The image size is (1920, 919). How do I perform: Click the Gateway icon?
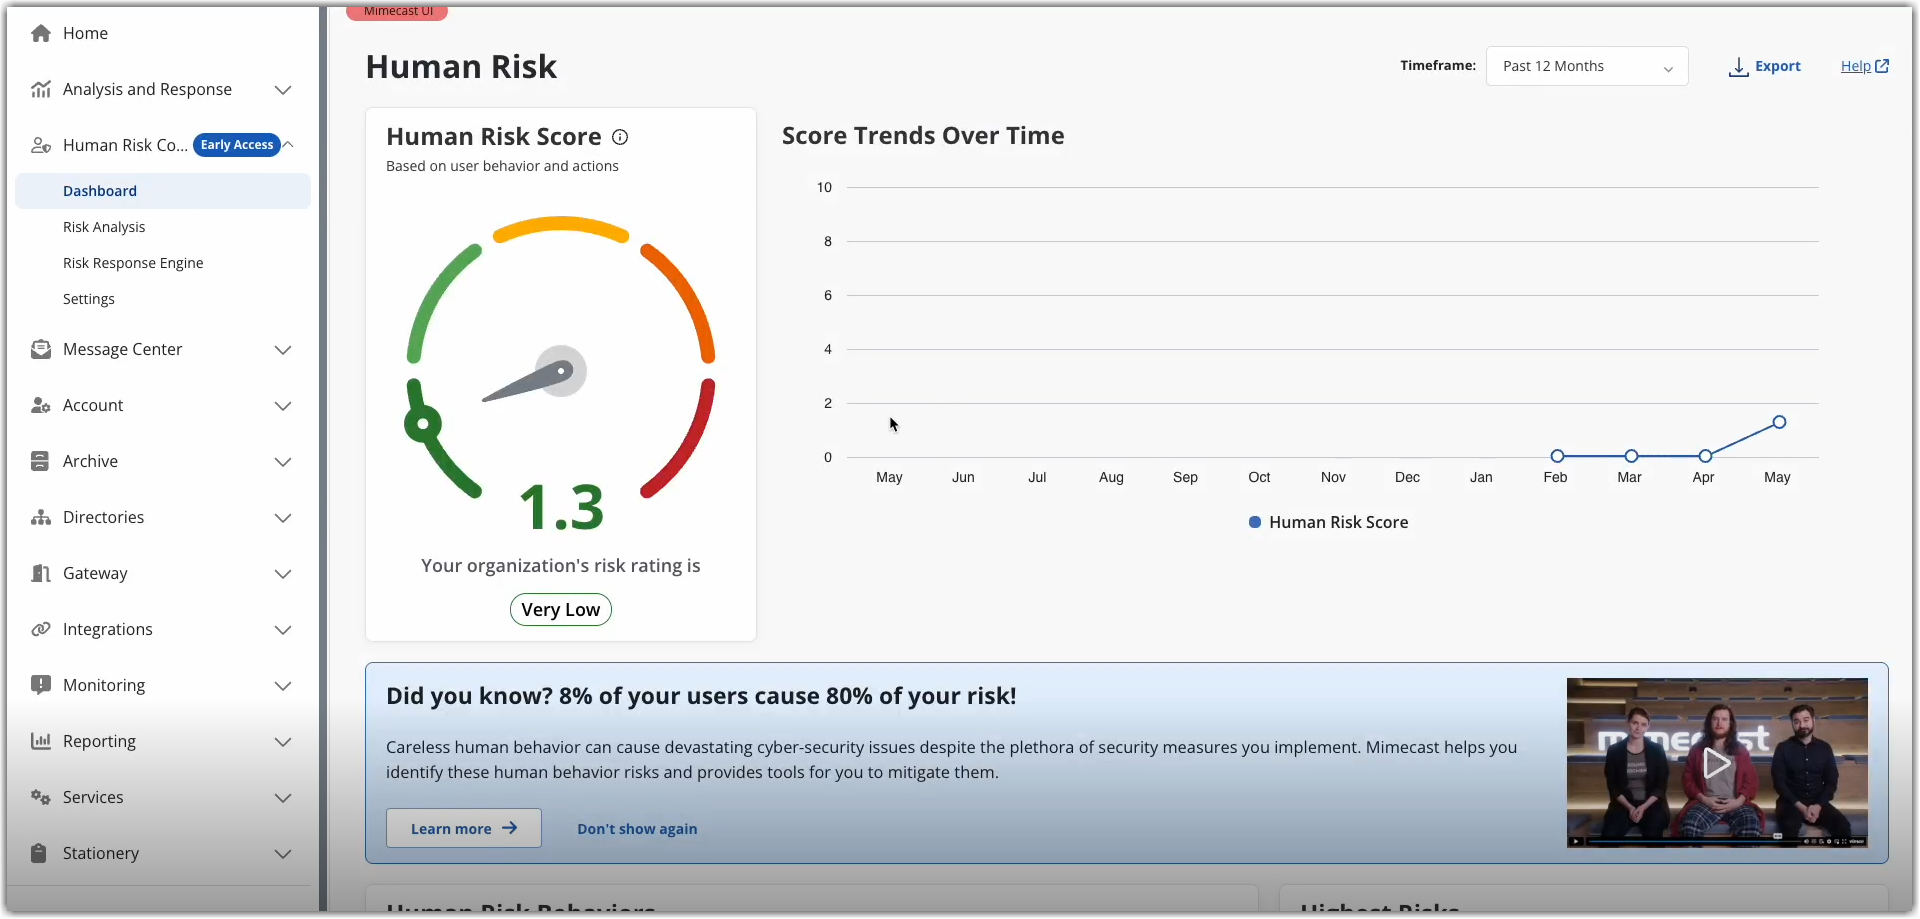pyautogui.click(x=40, y=573)
